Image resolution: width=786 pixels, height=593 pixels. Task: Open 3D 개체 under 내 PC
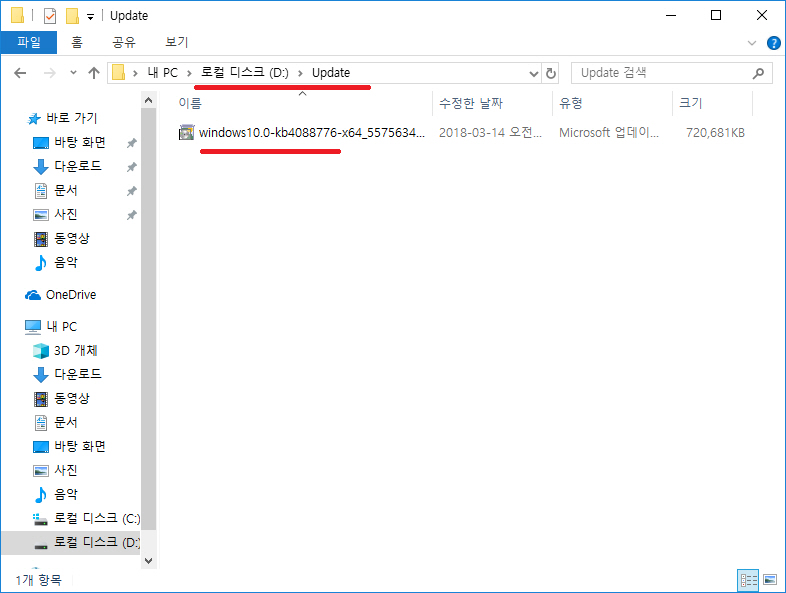point(76,350)
